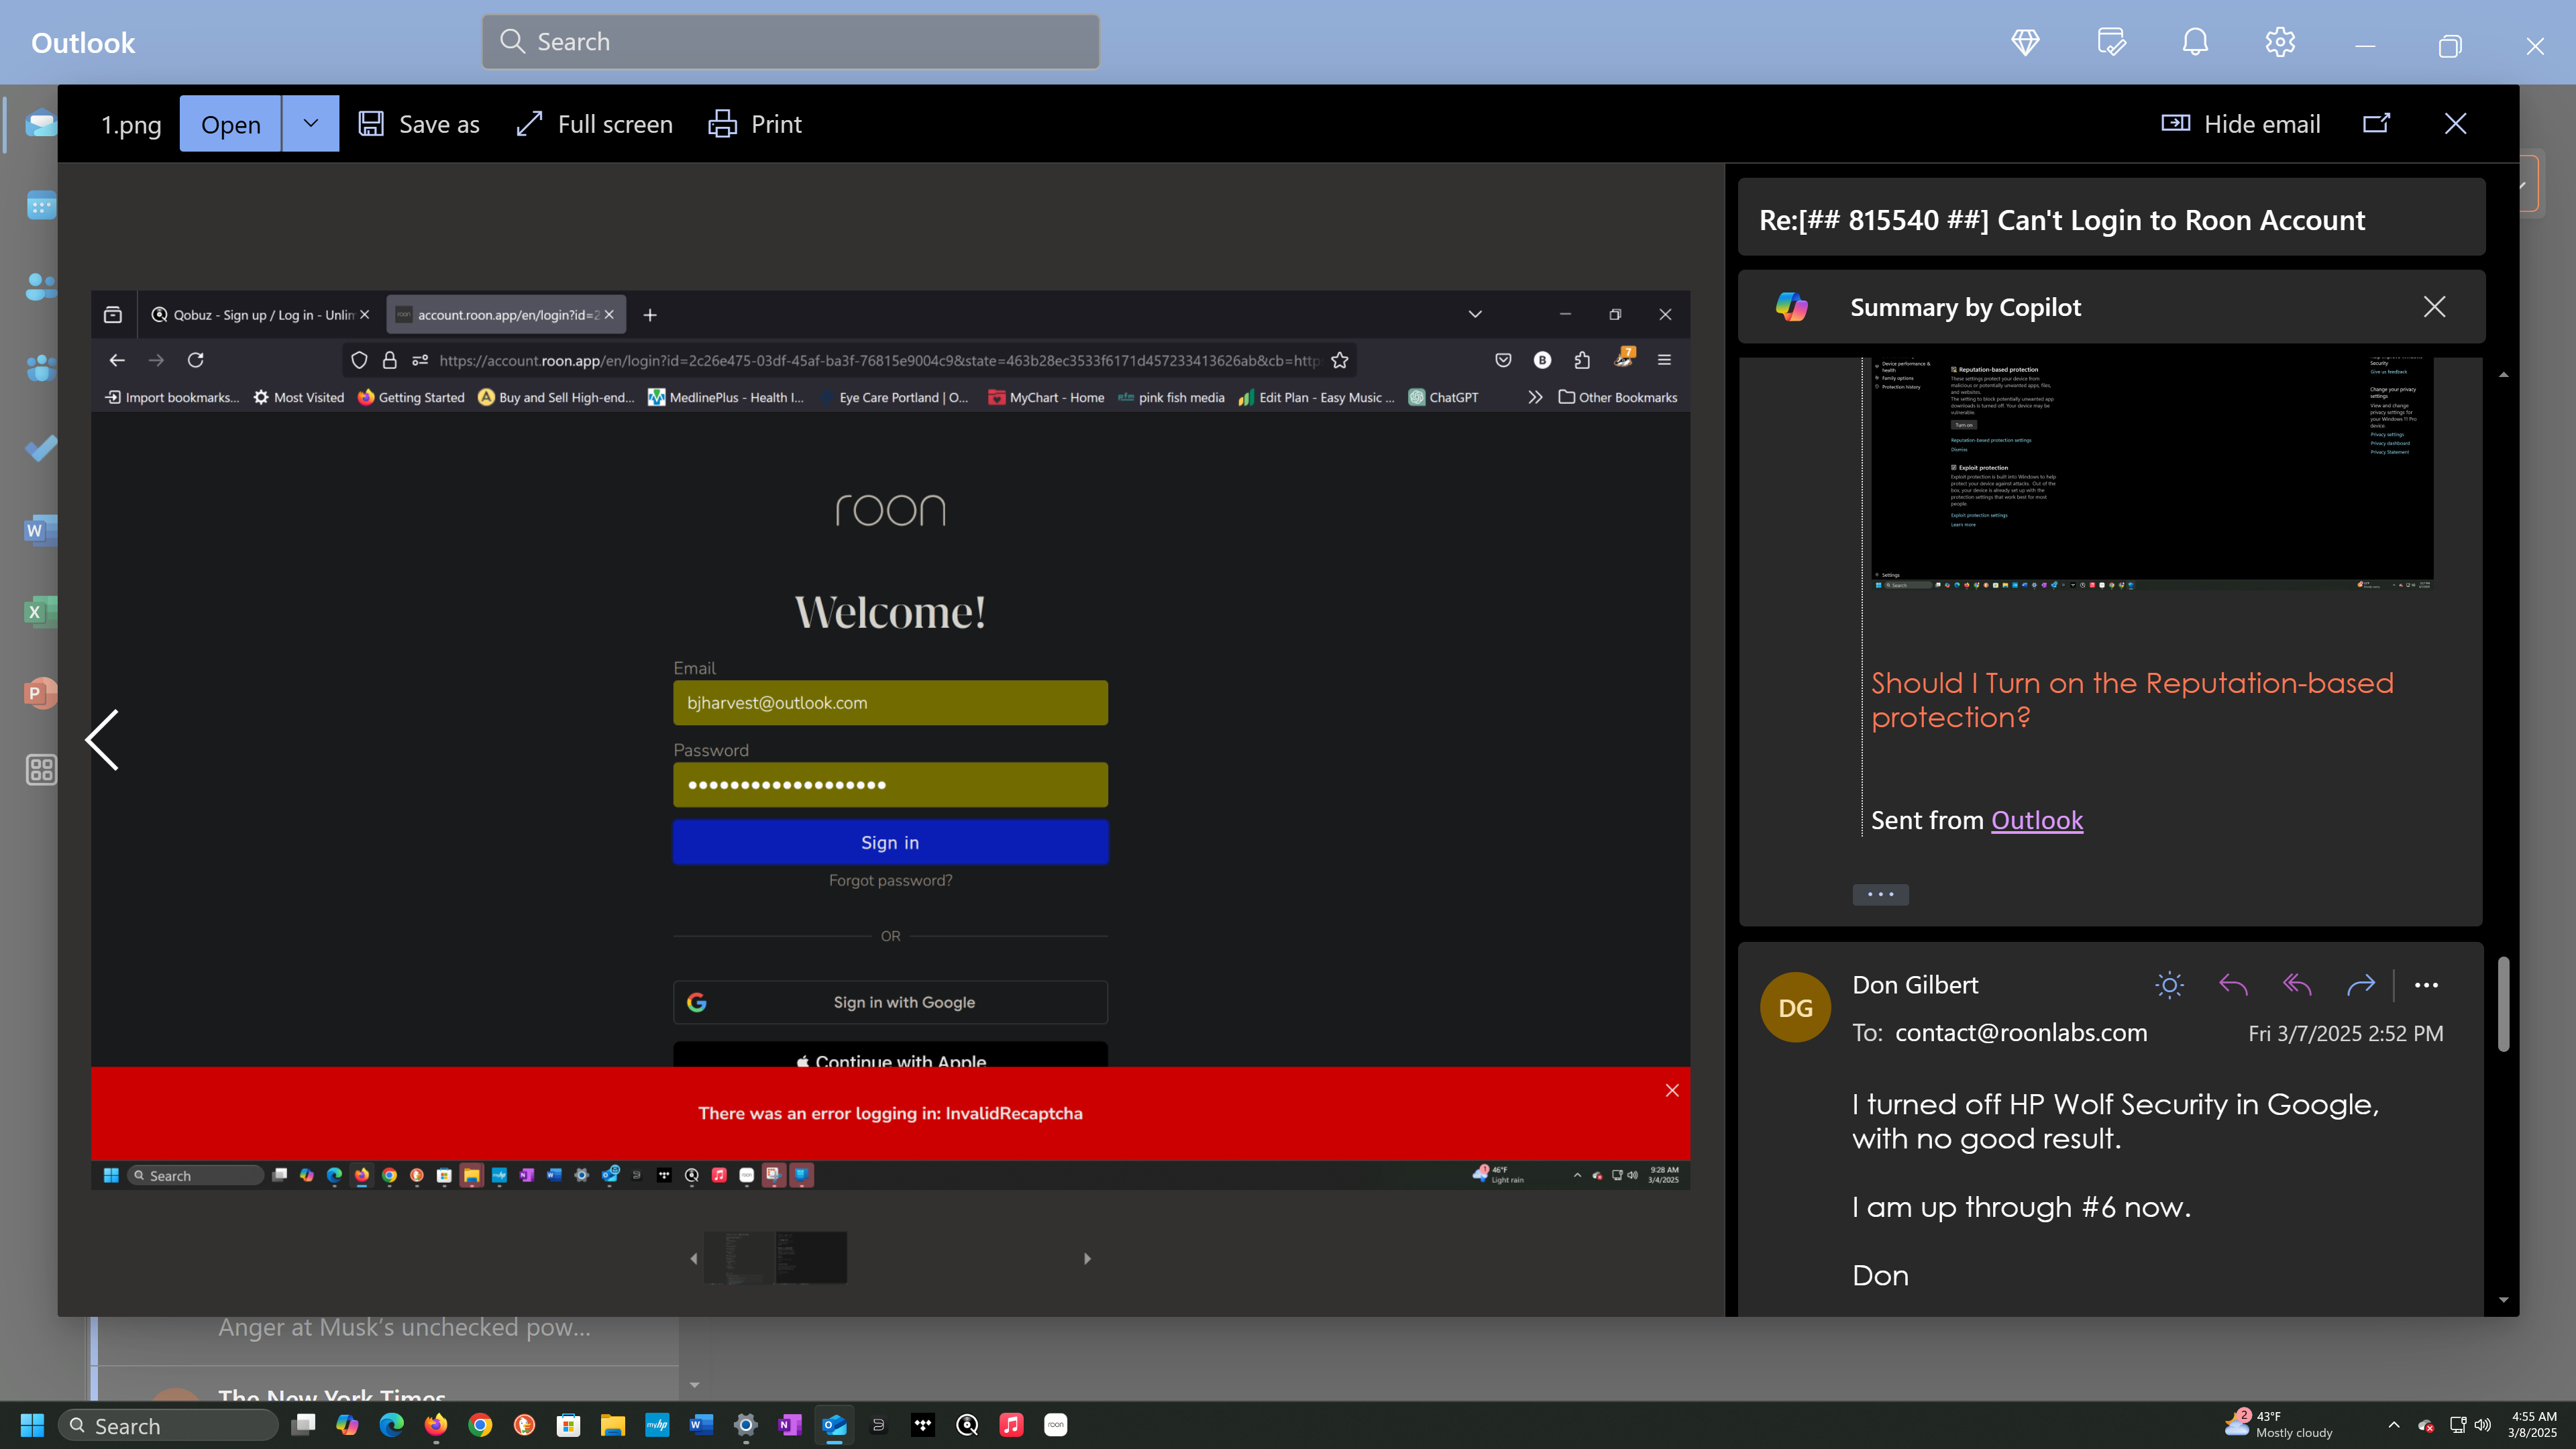This screenshot has width=2576, height=1449.
Task: Click the subject 'Can't Login to Roon Account'
Action: click(x=2181, y=220)
